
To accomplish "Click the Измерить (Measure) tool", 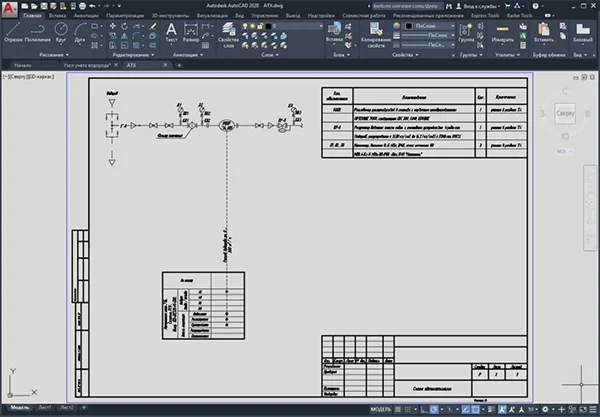I will click(x=502, y=32).
